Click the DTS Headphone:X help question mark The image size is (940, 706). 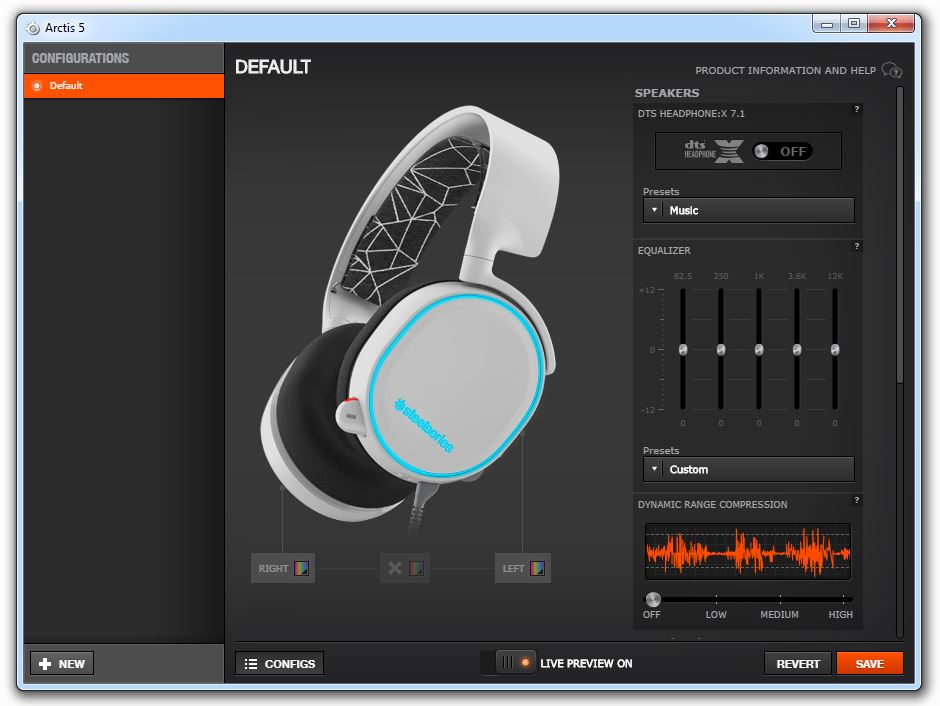[857, 109]
